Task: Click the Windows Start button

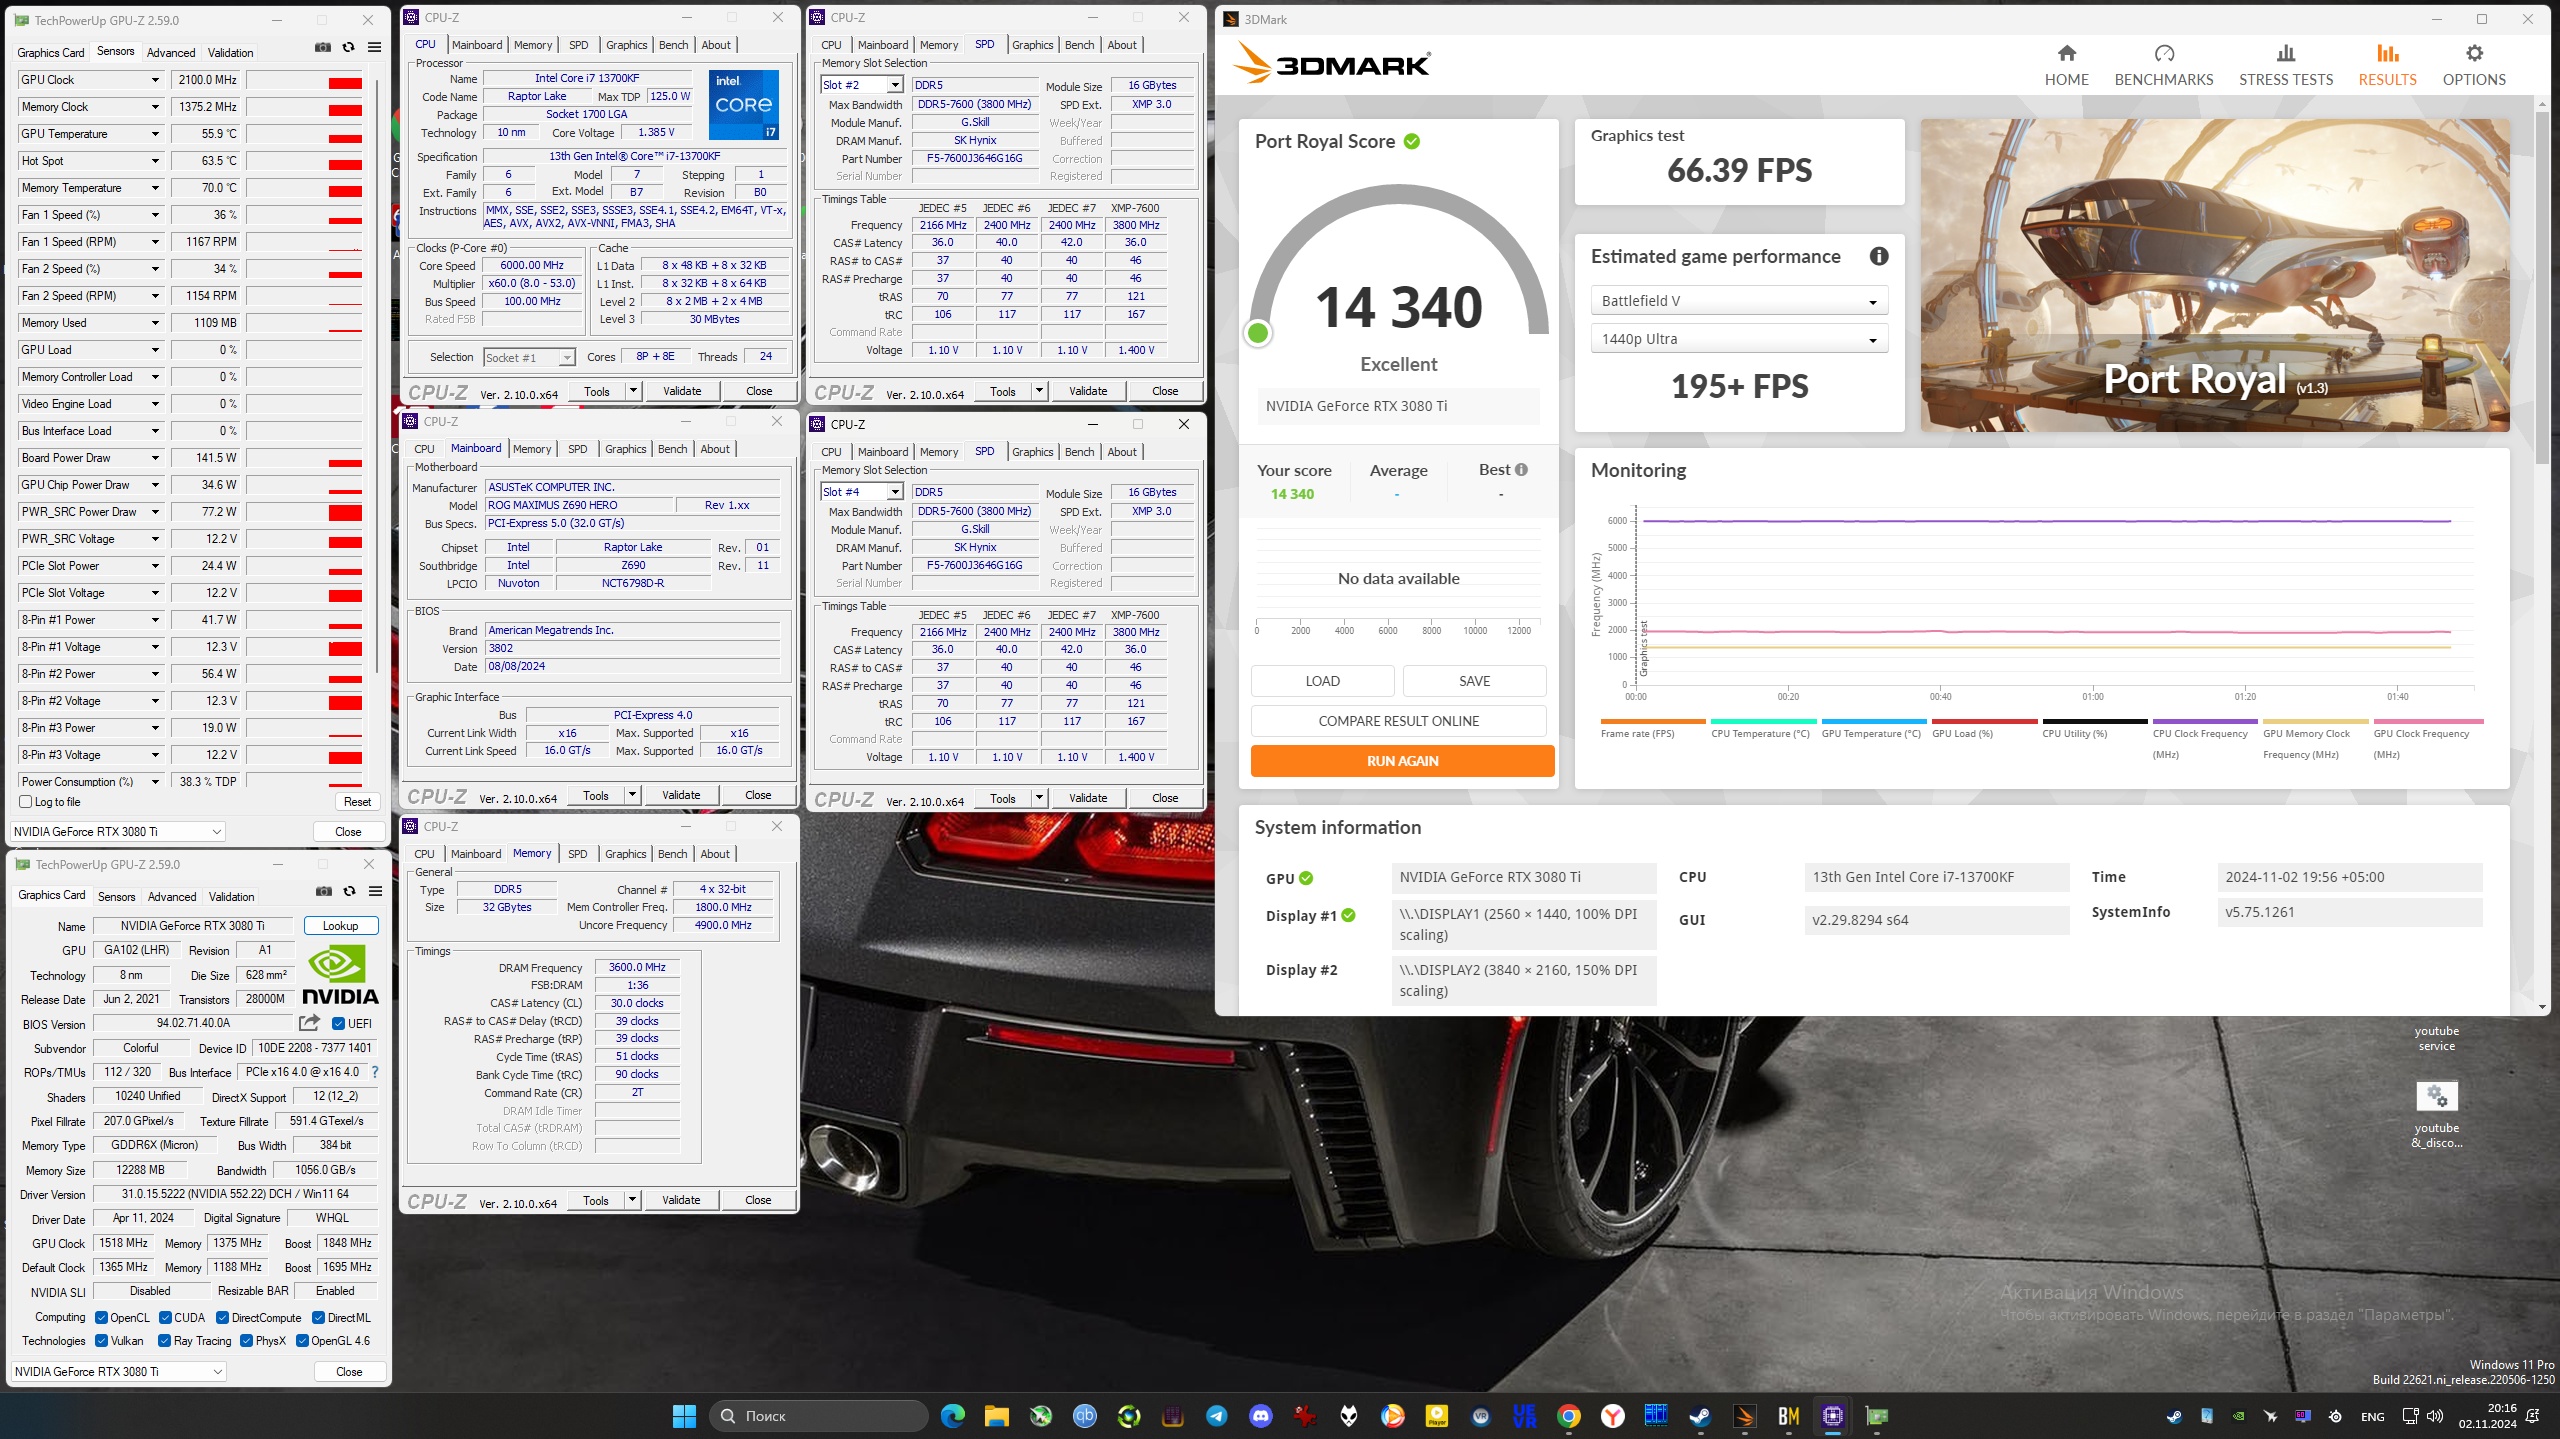Action: (x=684, y=1416)
